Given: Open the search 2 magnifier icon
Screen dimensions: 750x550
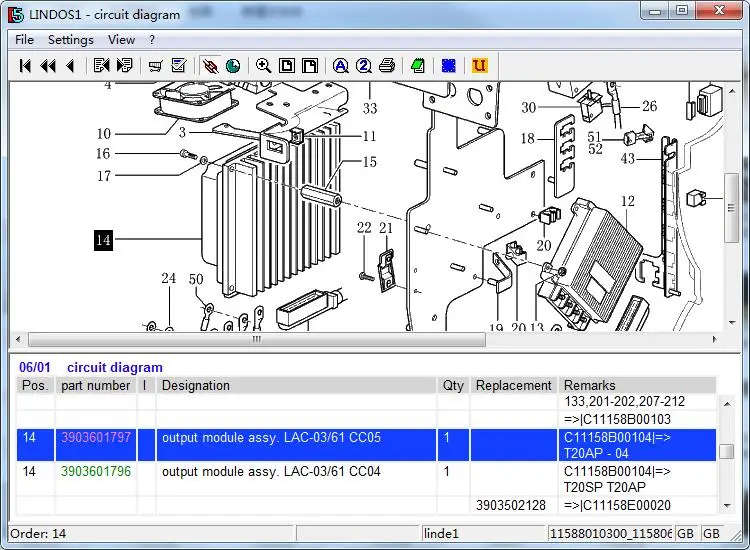Looking at the screenshot, I should click(x=364, y=66).
